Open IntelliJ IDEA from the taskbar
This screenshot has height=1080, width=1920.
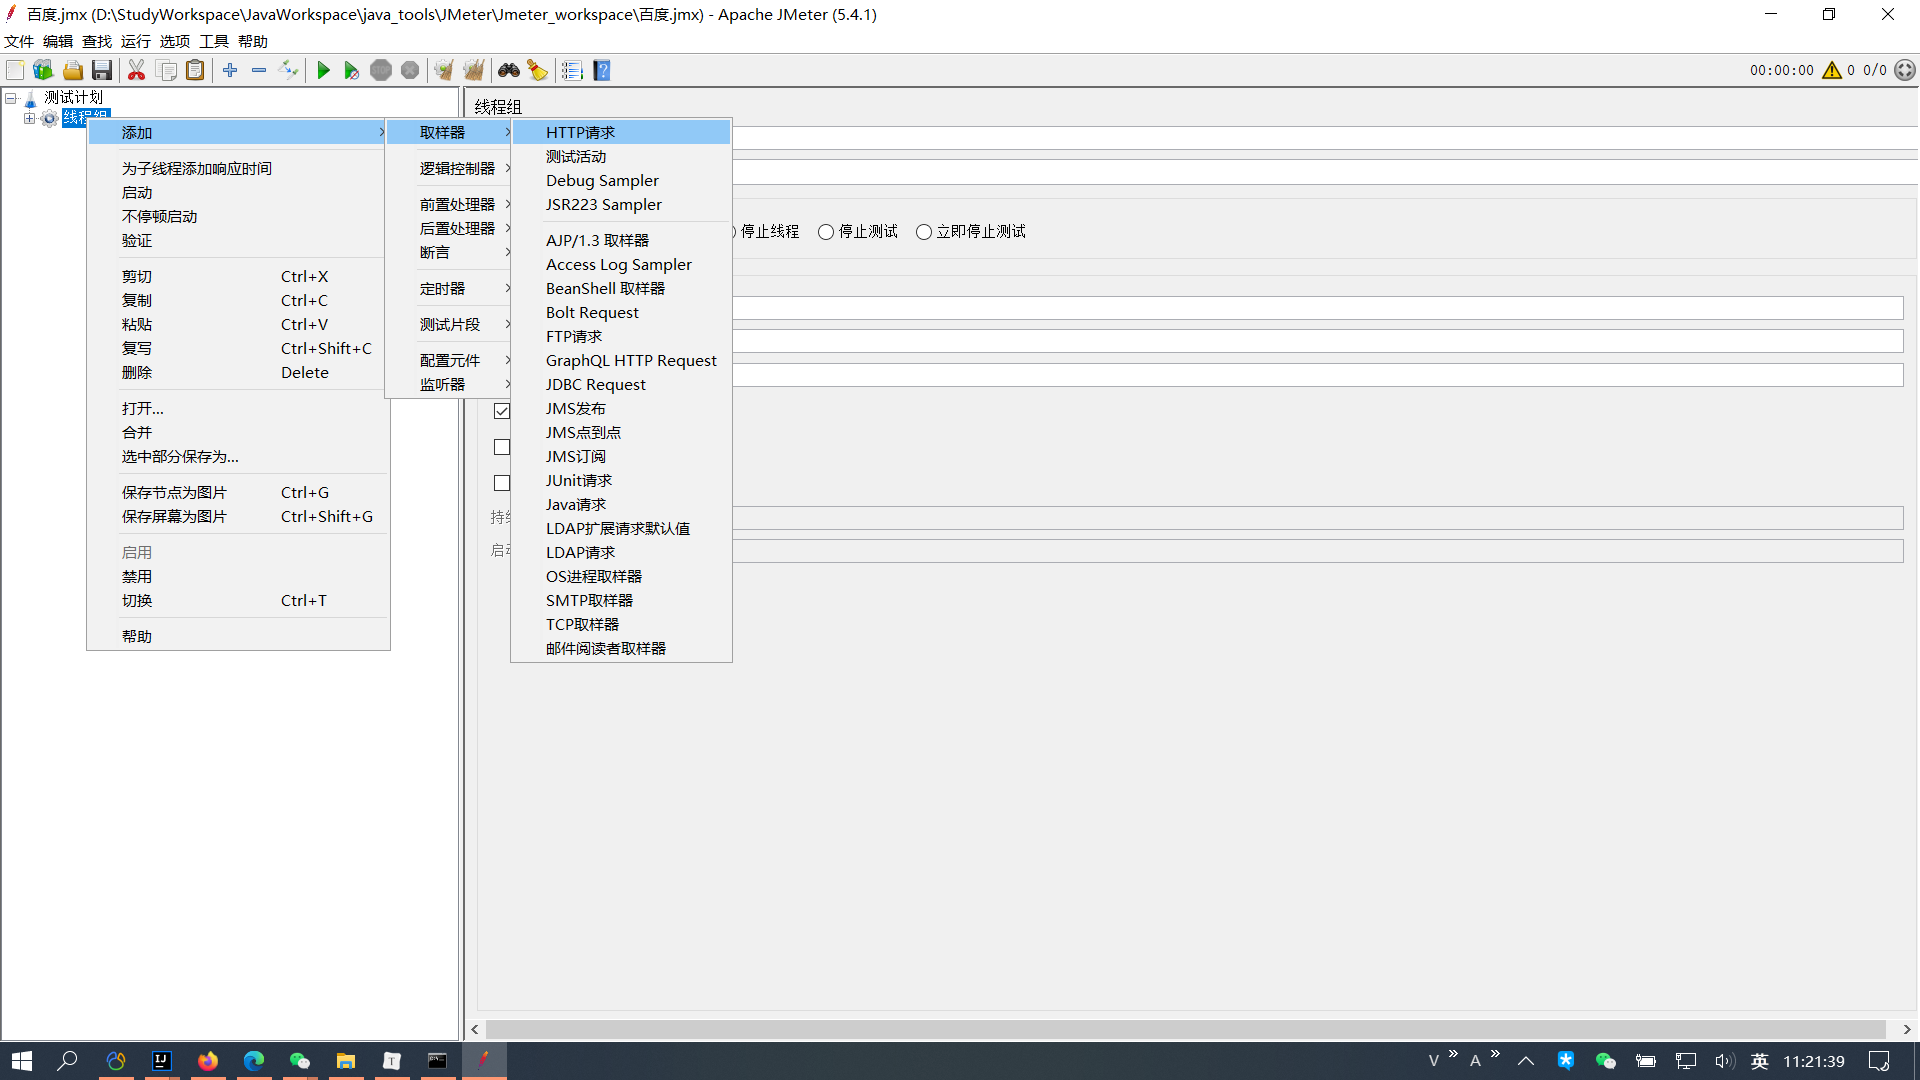click(162, 1061)
